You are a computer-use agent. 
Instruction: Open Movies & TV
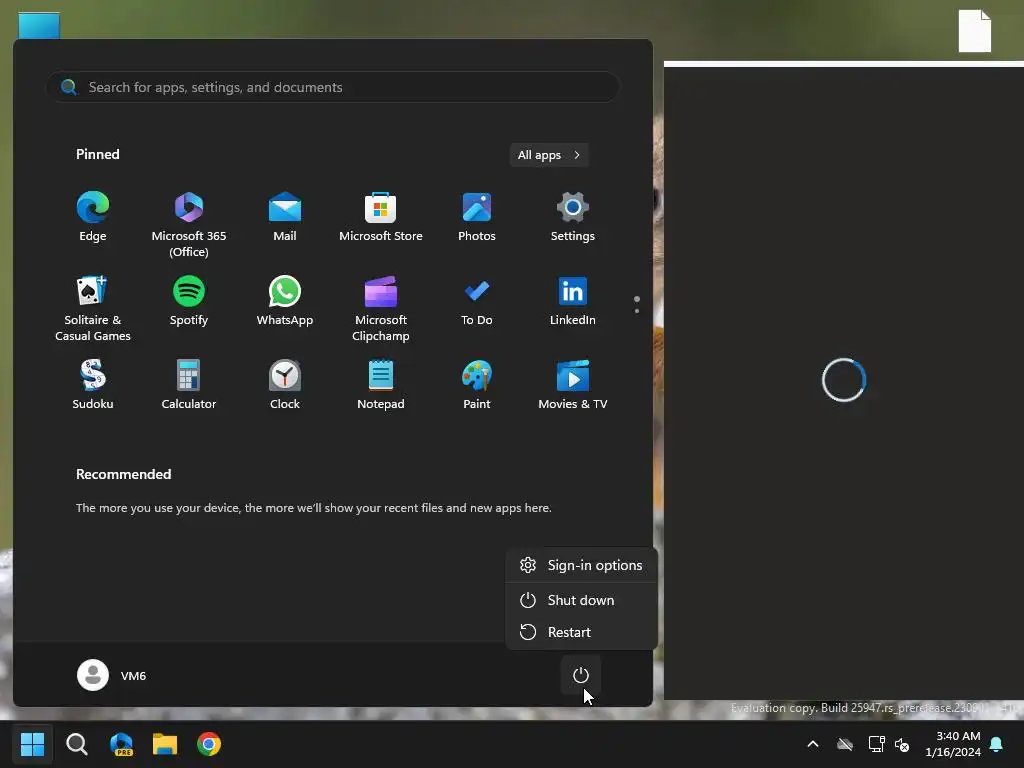573,385
